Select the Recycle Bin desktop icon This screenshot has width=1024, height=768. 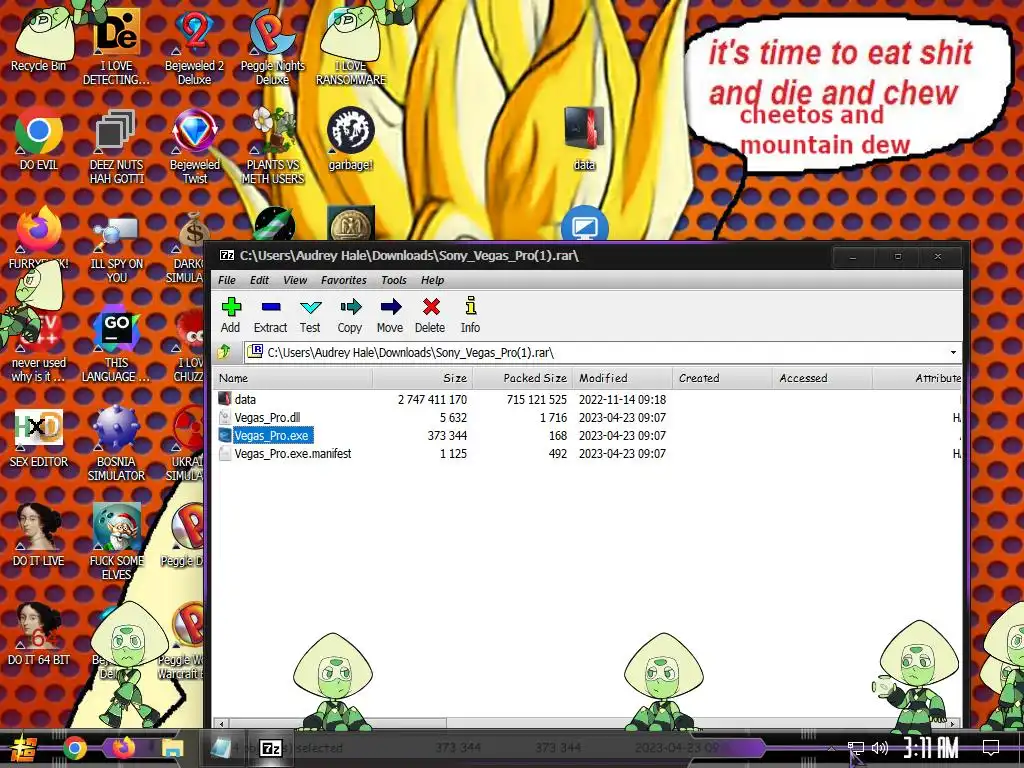(39, 42)
